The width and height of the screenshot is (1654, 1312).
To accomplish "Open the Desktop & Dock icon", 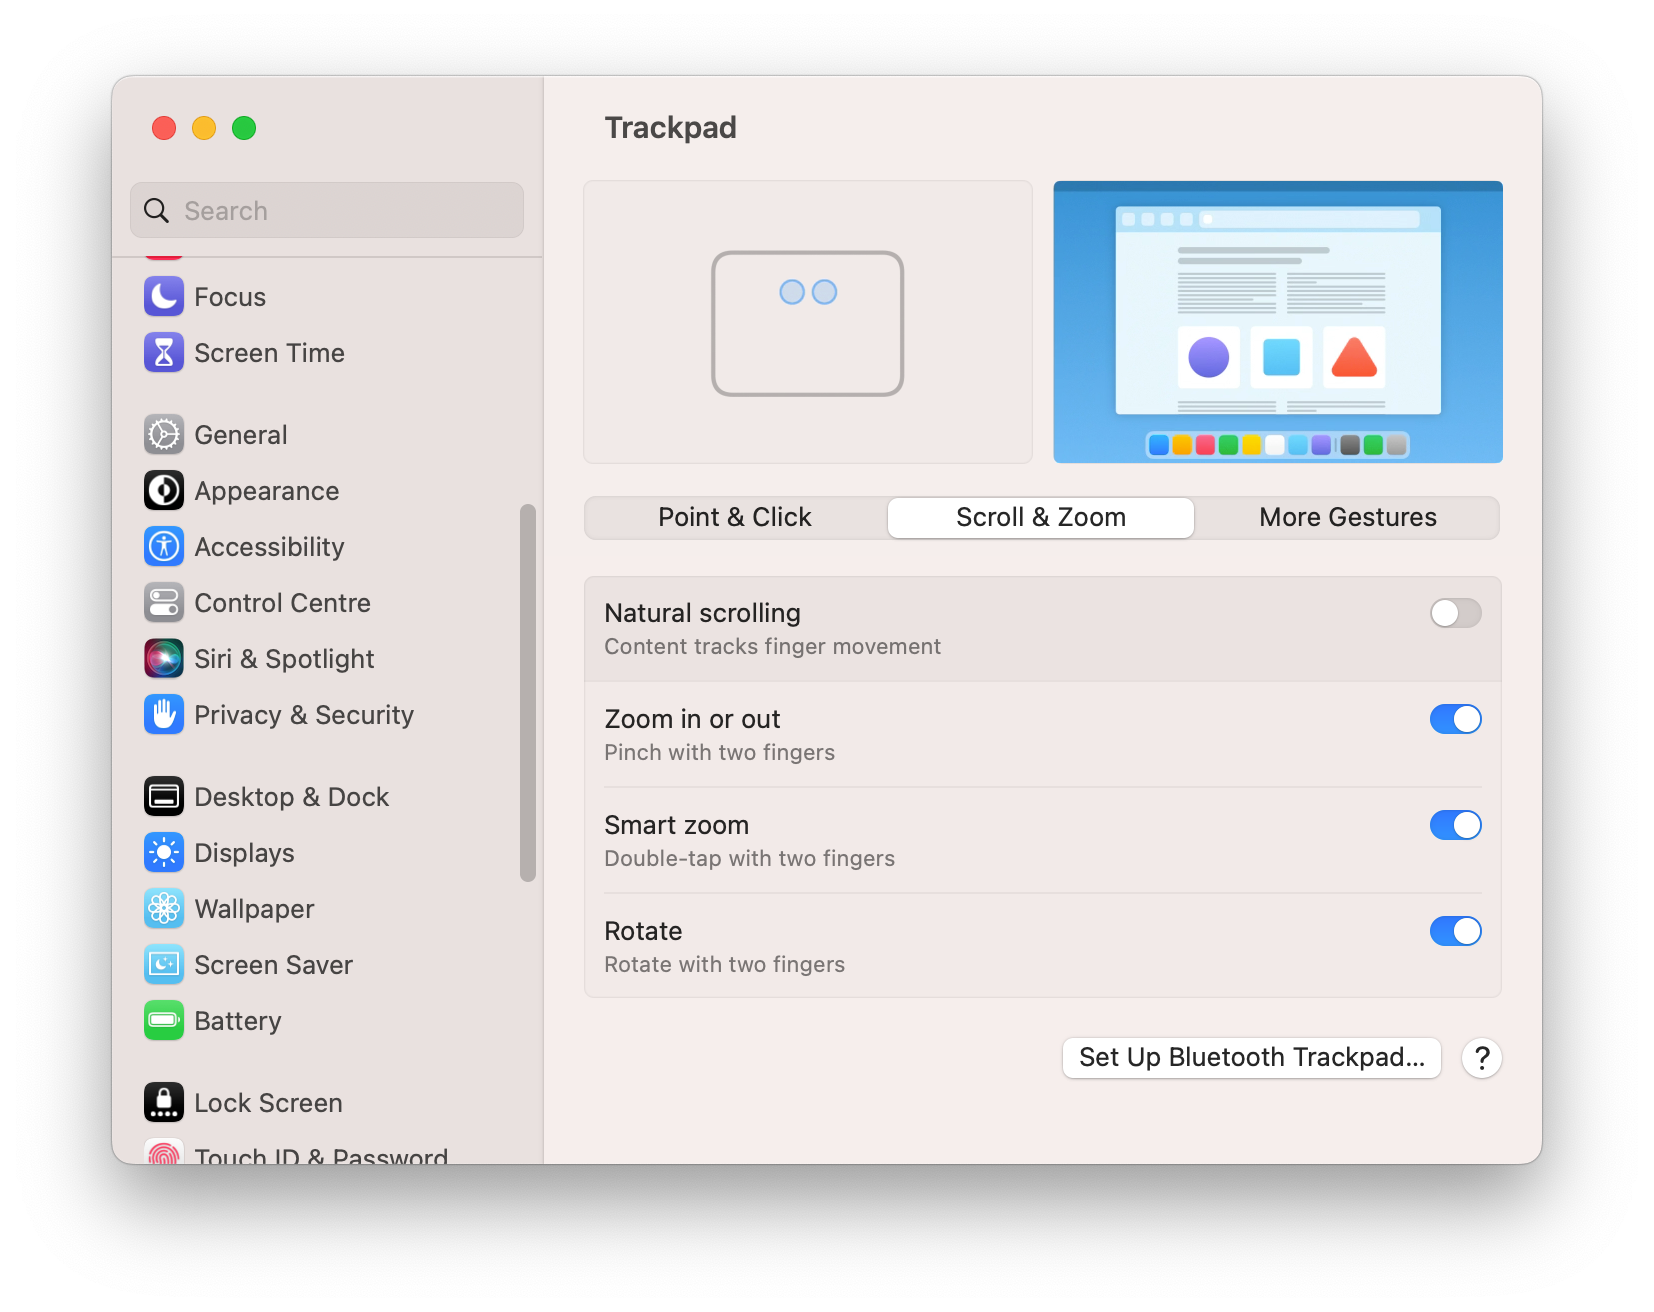I will (x=164, y=797).
